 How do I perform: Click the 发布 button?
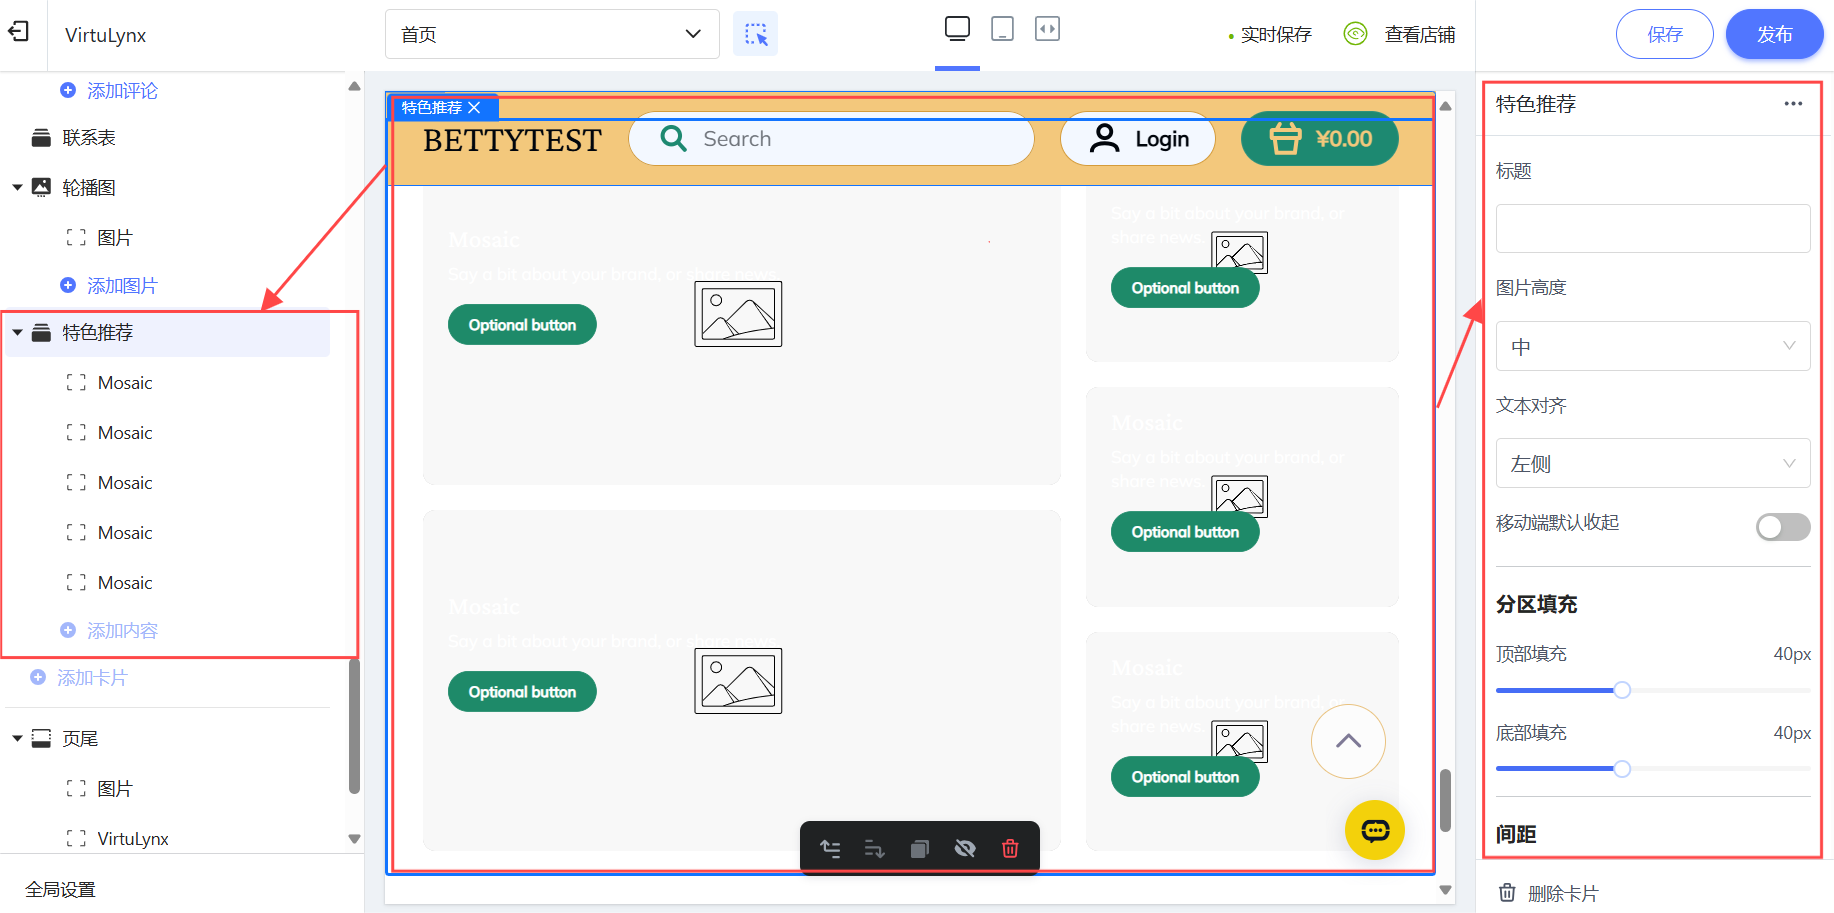pyautogui.click(x=1775, y=34)
